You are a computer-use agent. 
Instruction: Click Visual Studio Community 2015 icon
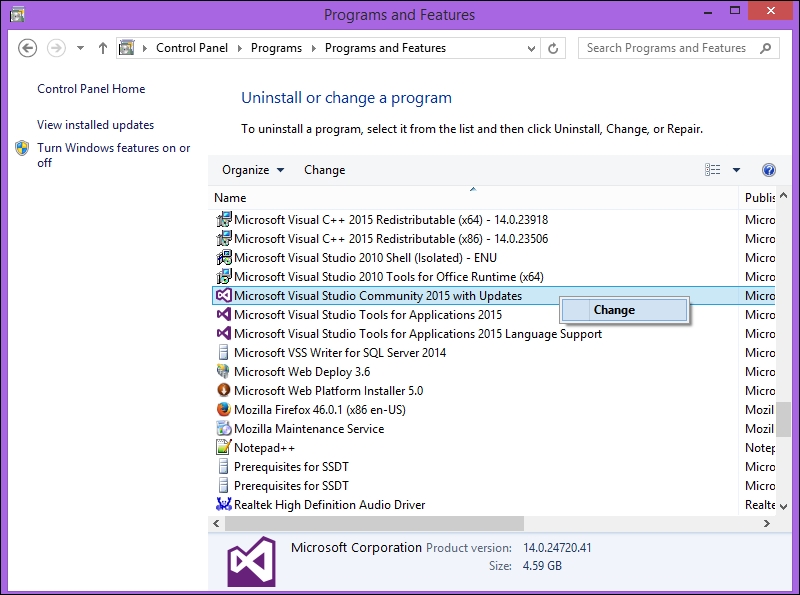point(223,295)
